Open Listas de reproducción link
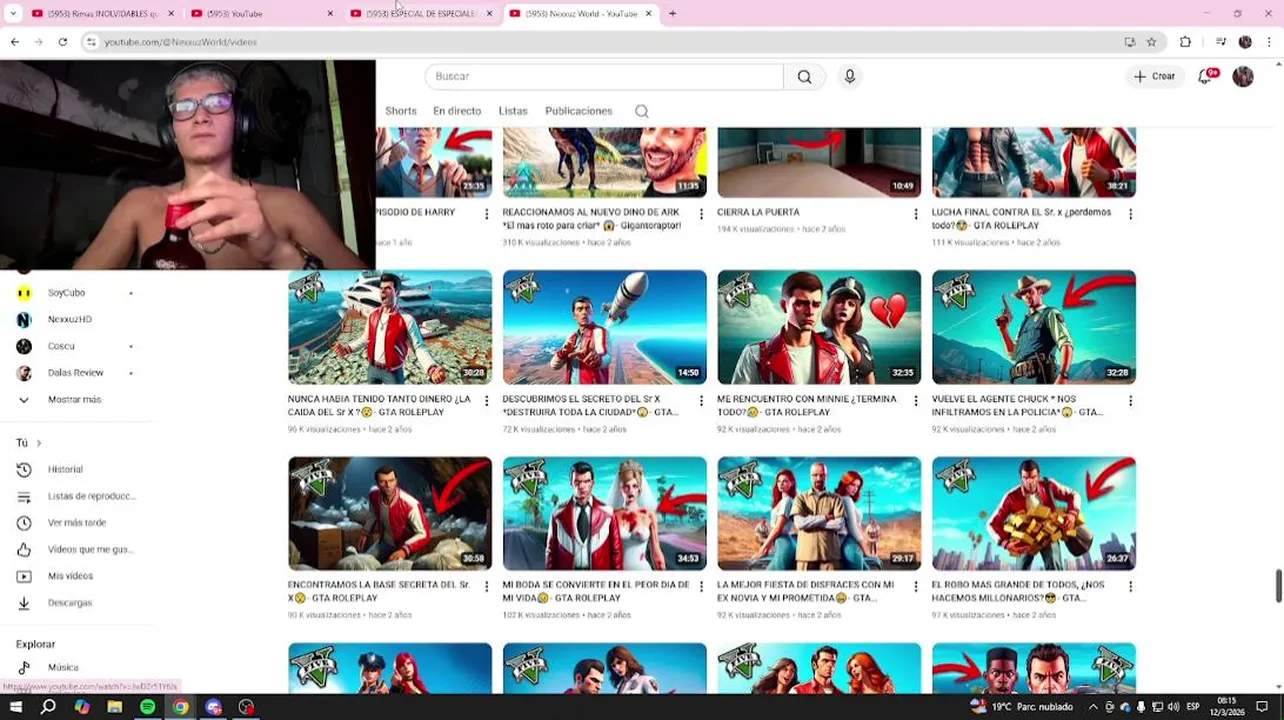The image size is (1284, 720). (x=91, y=496)
